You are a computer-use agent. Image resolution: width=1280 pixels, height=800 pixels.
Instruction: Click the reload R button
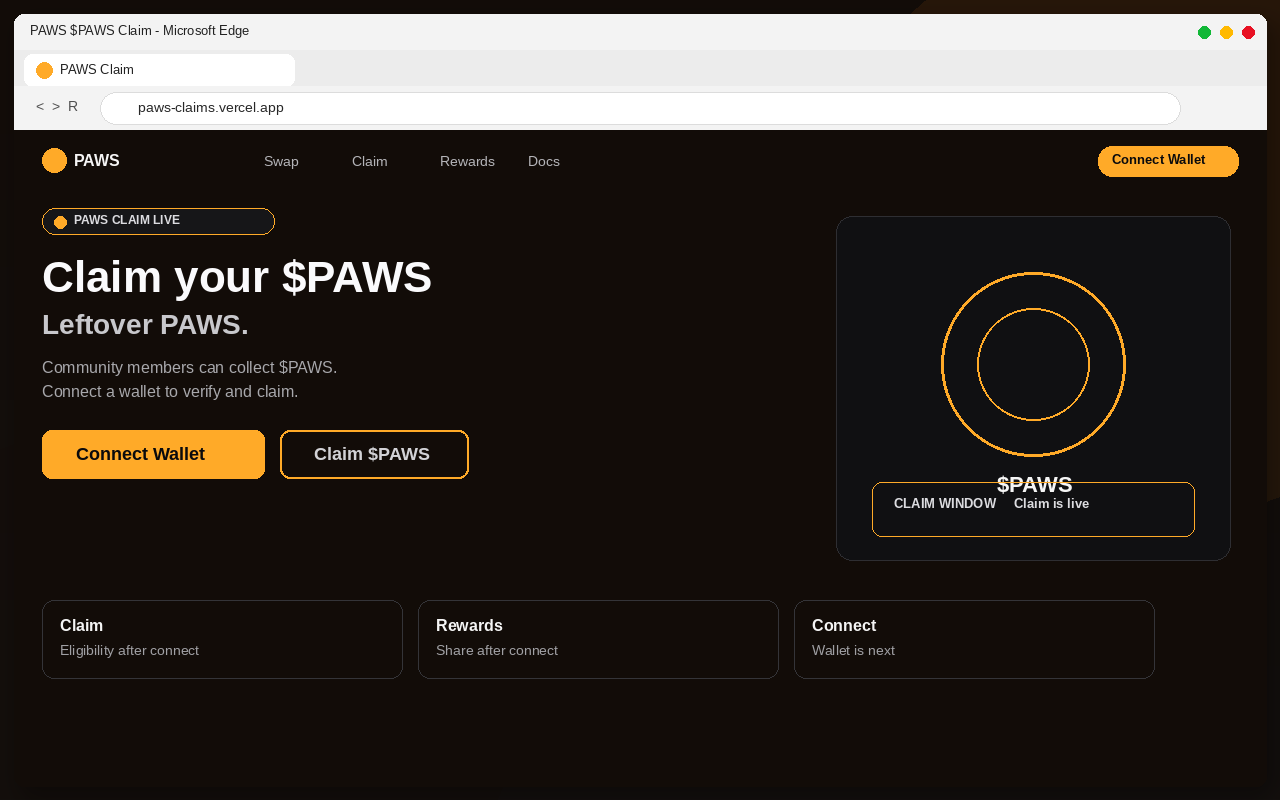tap(73, 106)
